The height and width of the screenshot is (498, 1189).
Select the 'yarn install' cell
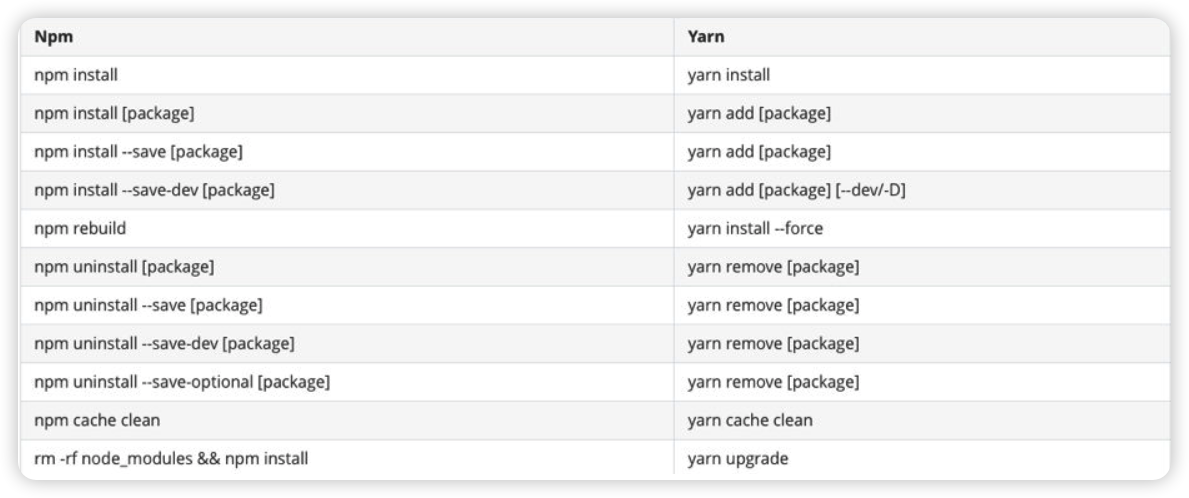click(x=922, y=75)
